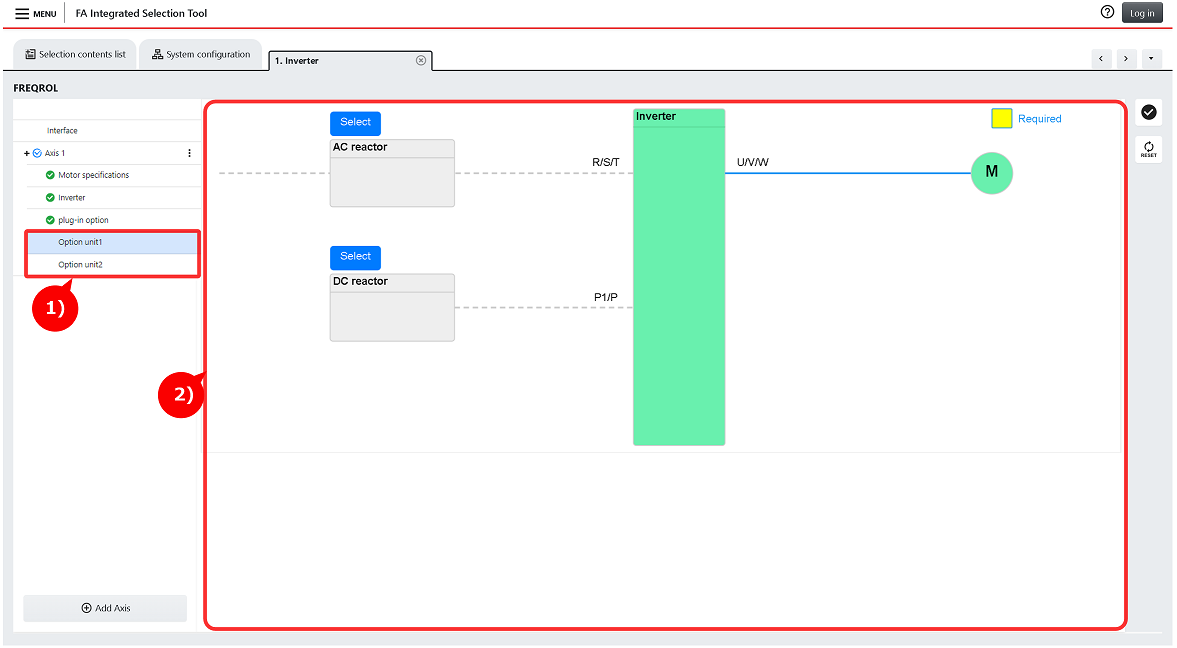Image resolution: width=1177 pixels, height=648 pixels.
Task: Click the AC reactor box
Action: 392,173
